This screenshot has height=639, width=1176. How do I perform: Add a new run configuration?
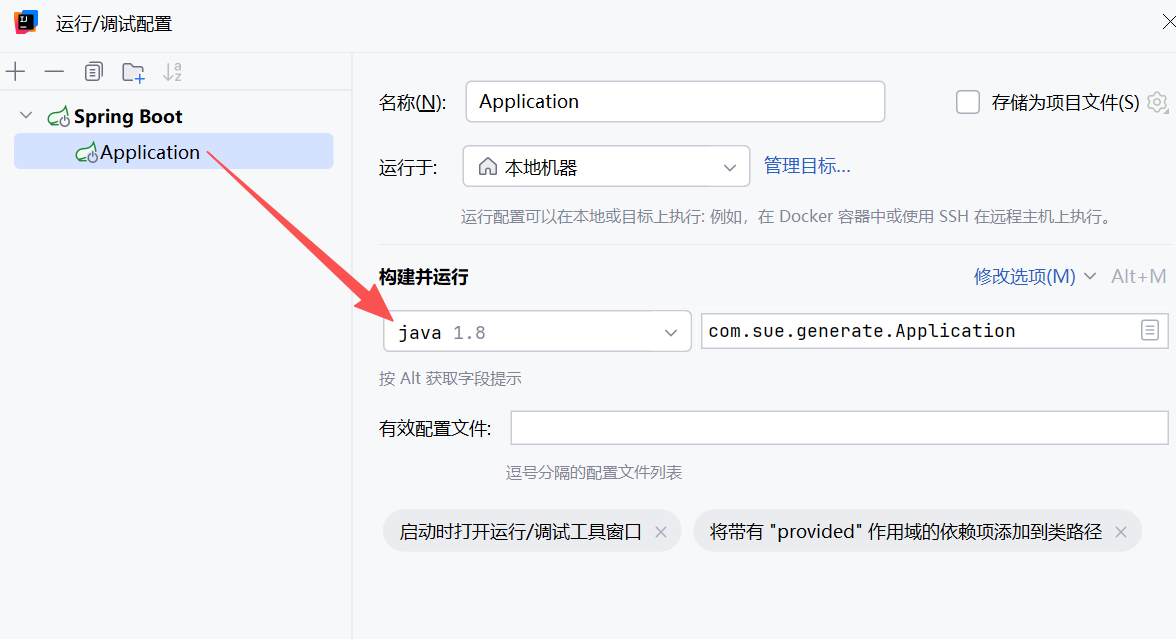pyautogui.click(x=16, y=72)
